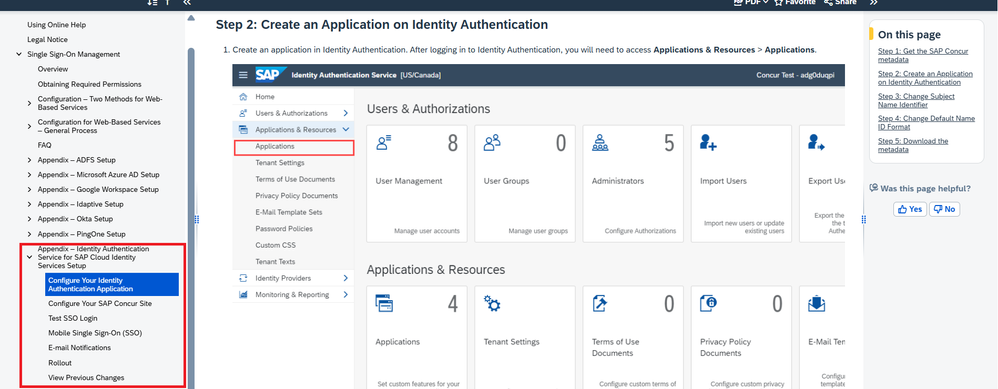Viewport: 998px width, 389px height.
Task: Expand the Appendix – ADFS Setup node
Action: [x=29, y=160]
